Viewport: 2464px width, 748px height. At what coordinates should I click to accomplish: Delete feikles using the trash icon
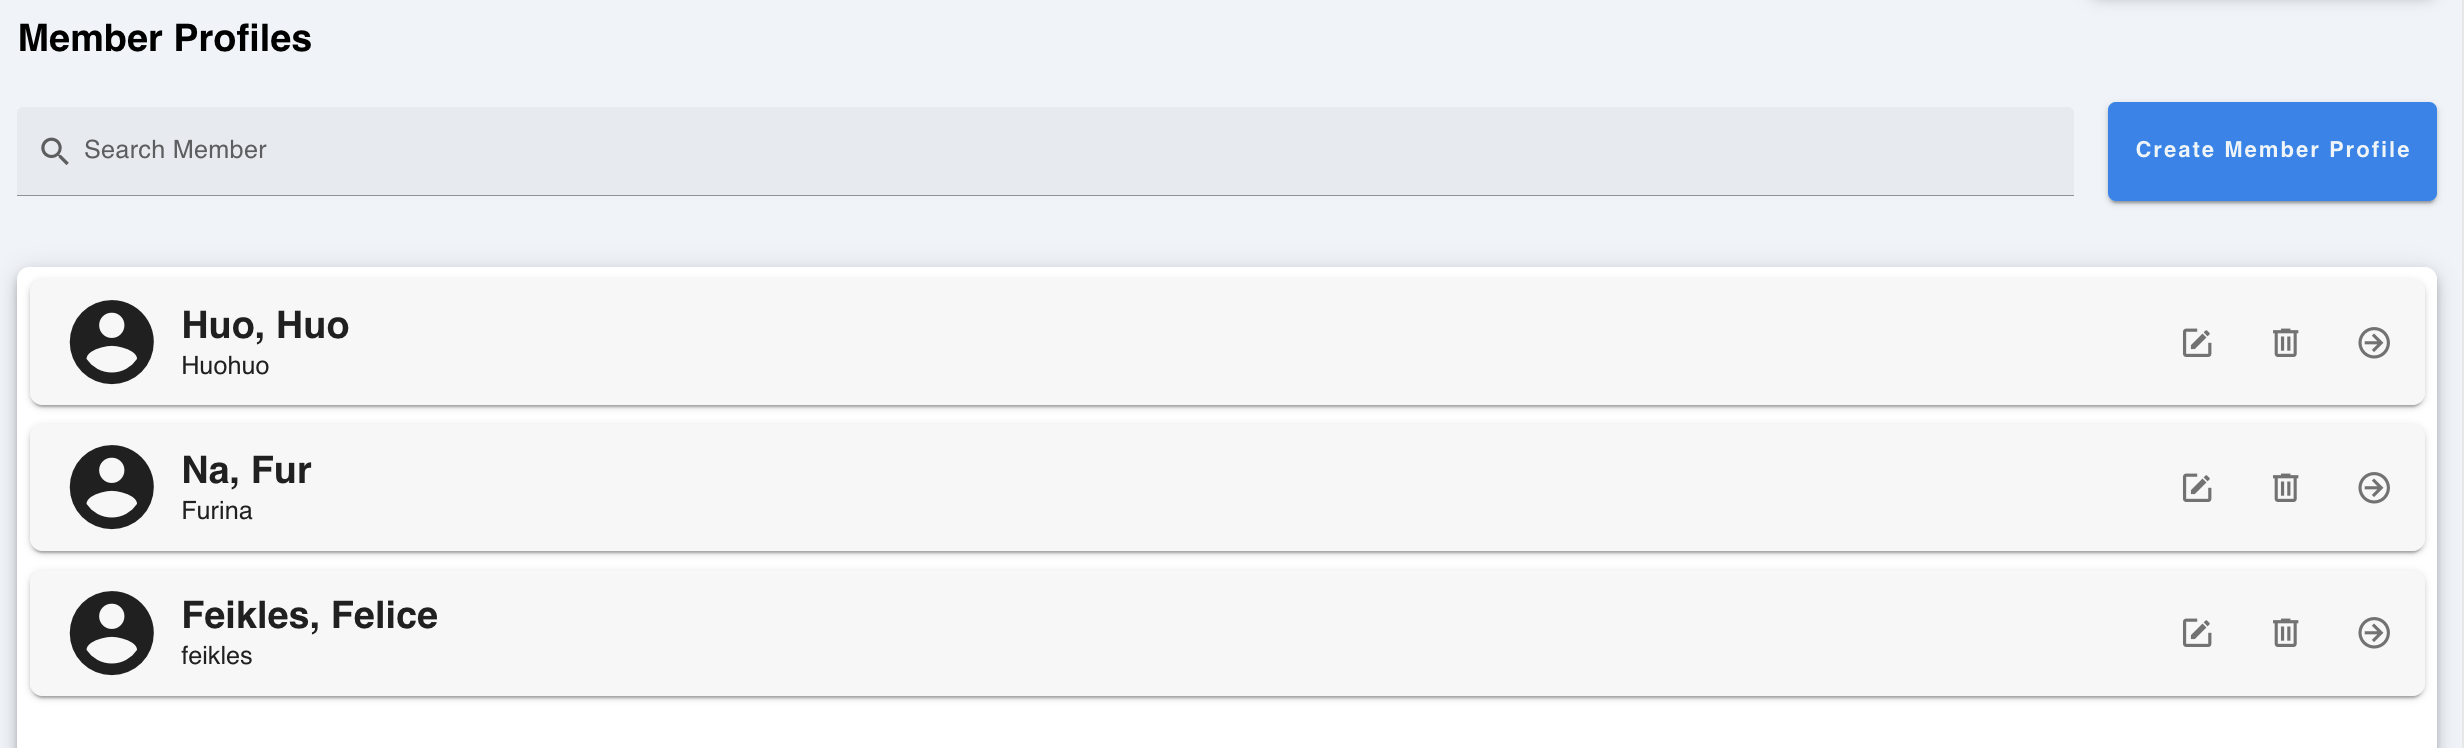[x=2285, y=632]
